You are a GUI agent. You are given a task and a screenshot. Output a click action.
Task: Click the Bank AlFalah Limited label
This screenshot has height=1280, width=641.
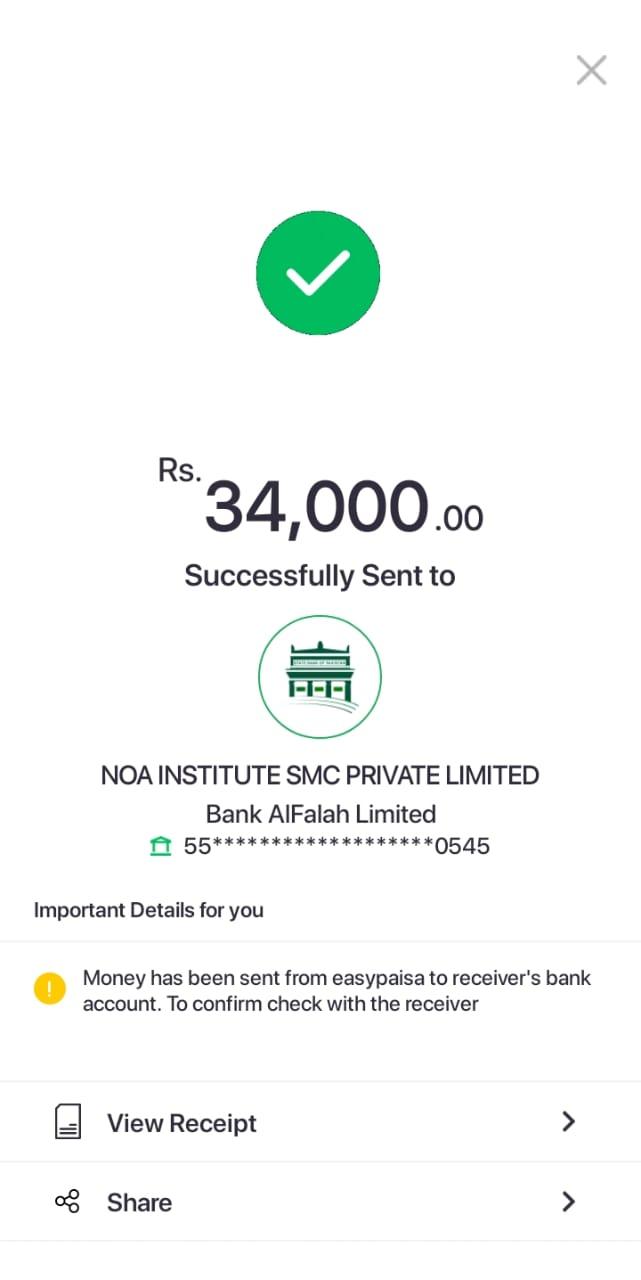coord(320,813)
